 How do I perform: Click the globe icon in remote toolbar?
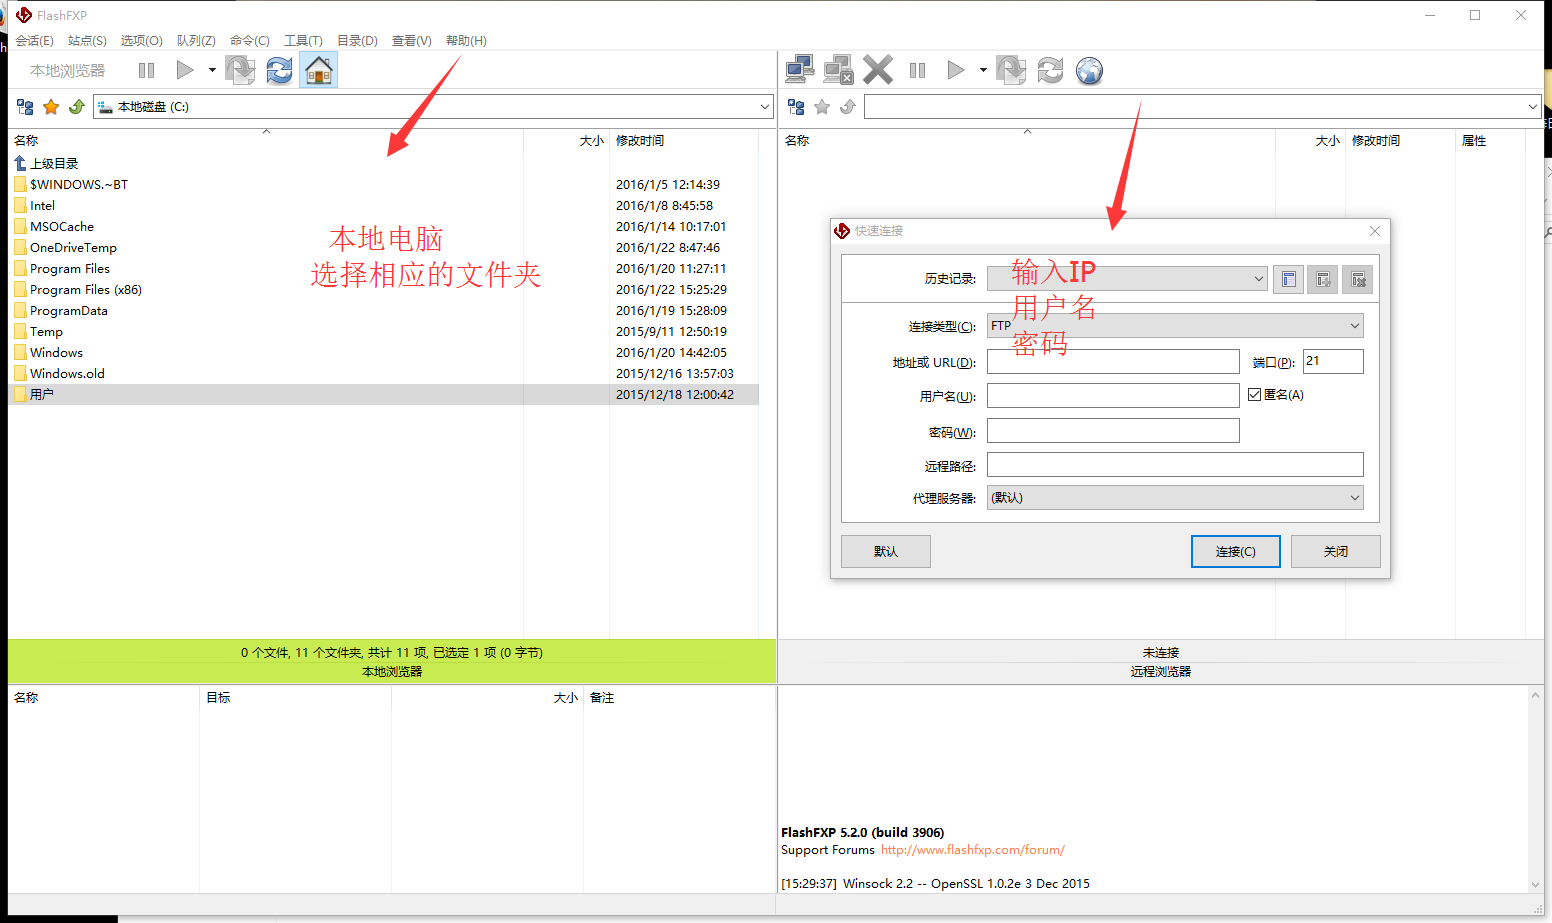1089,70
